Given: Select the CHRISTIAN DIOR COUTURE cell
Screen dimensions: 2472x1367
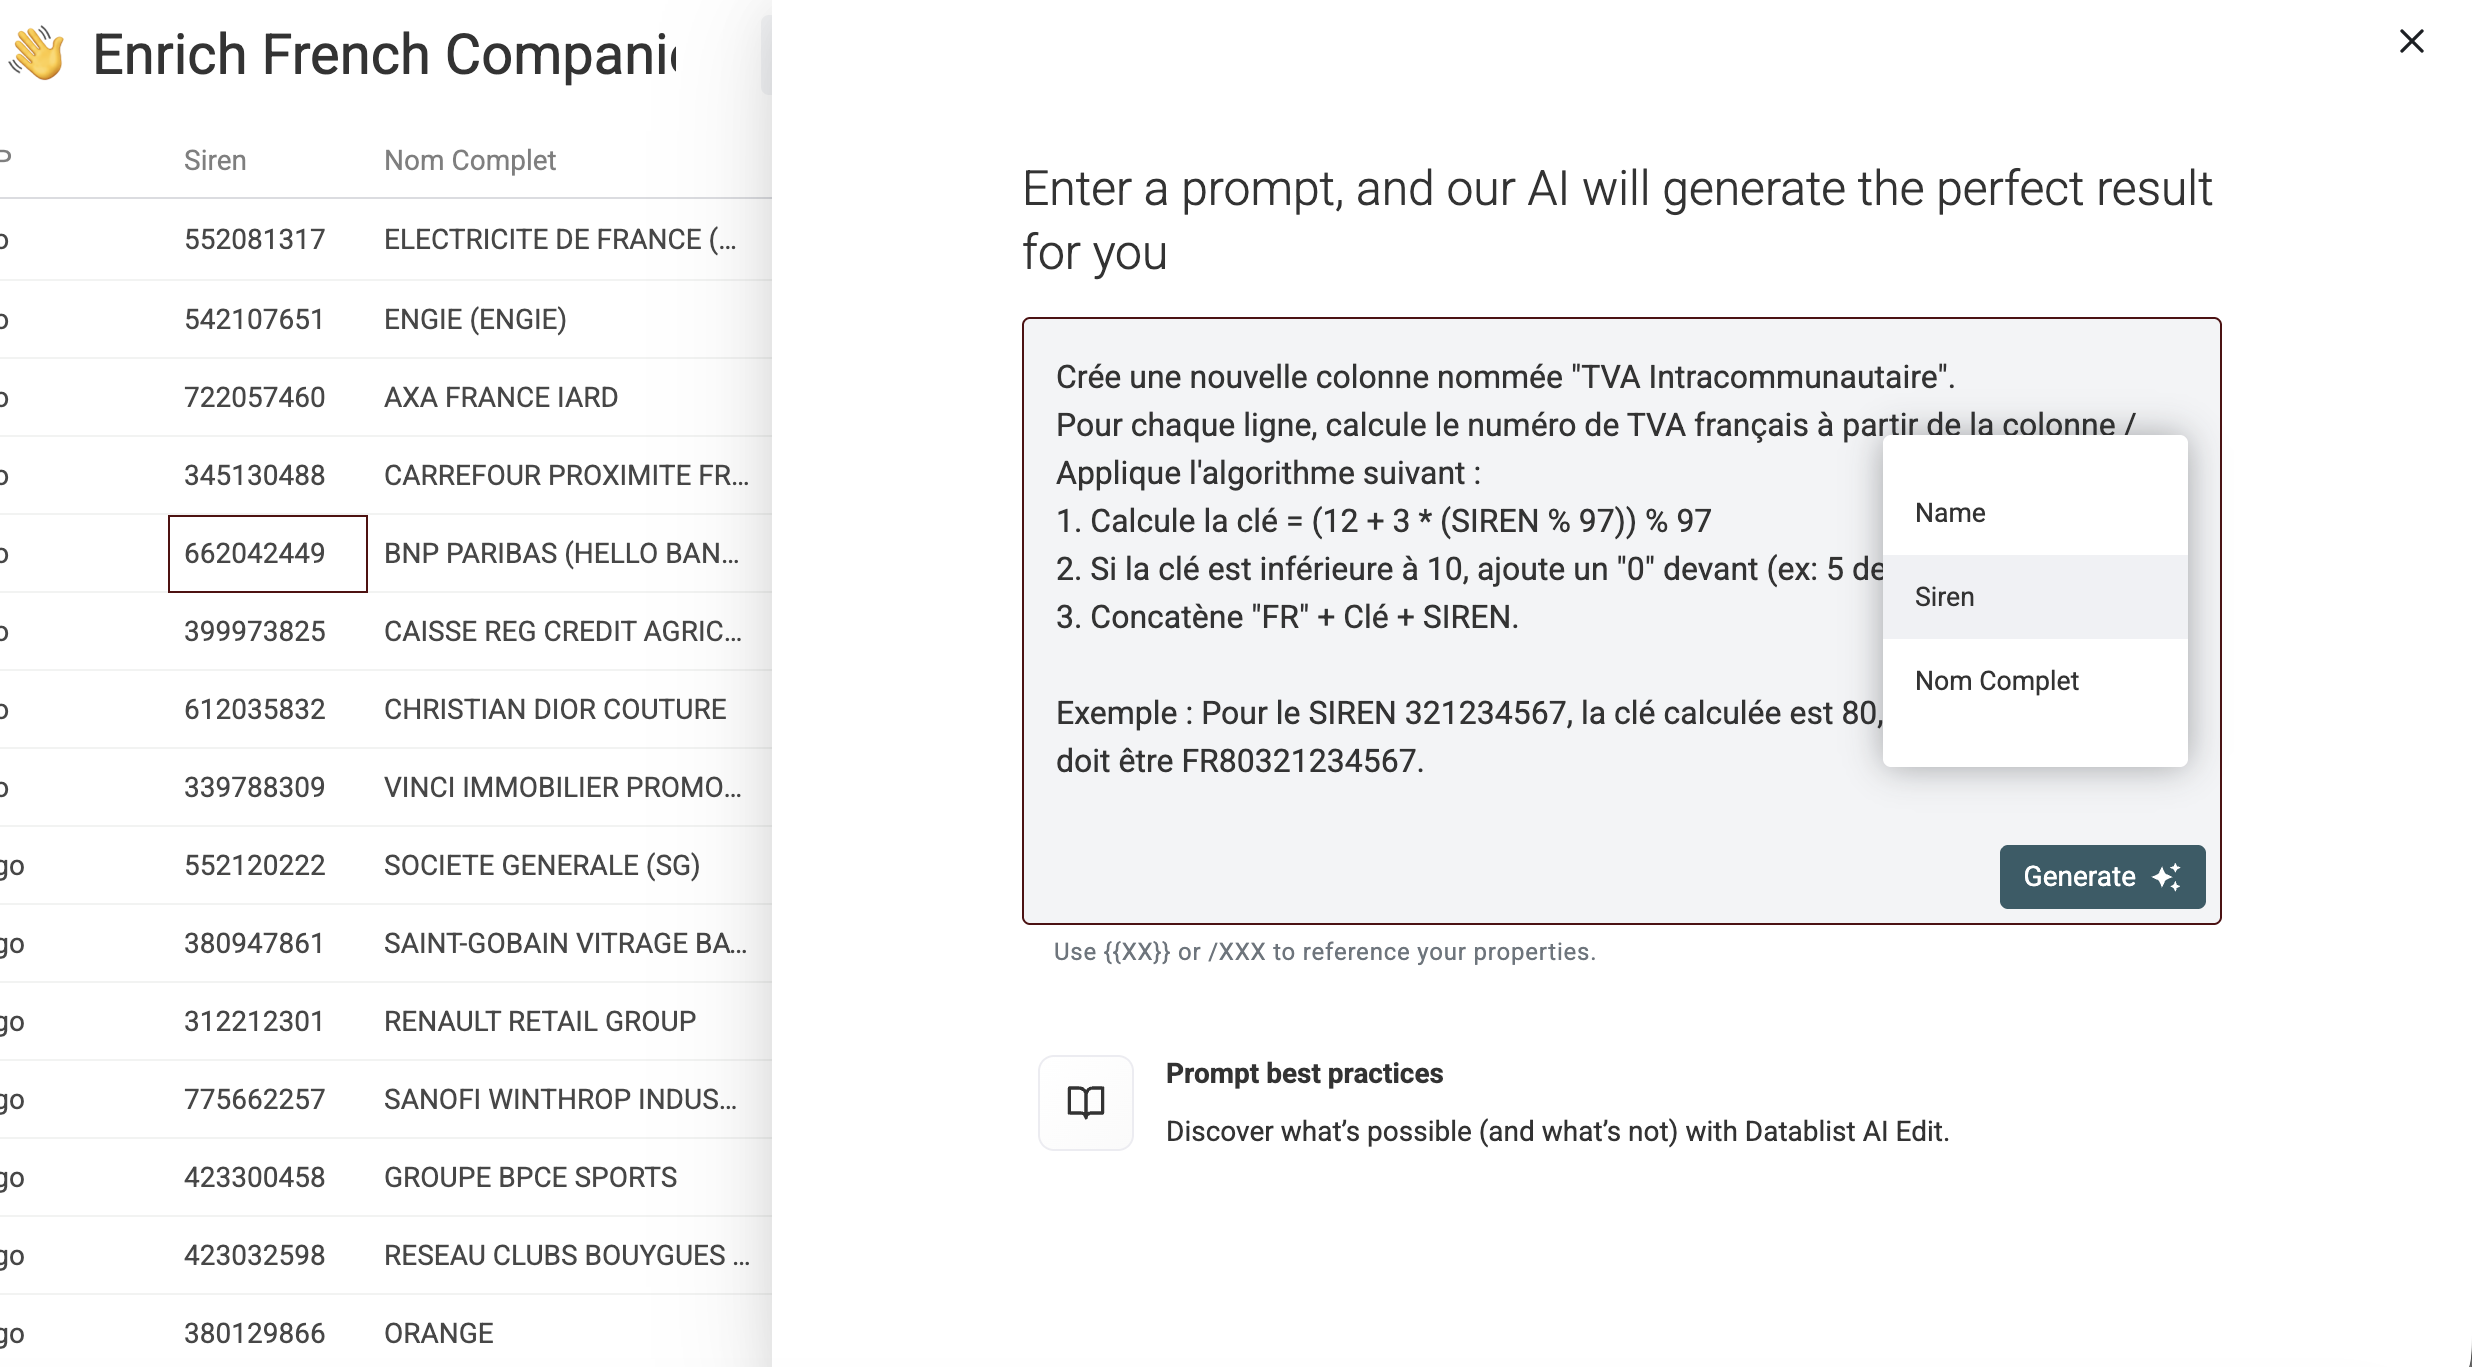Looking at the screenshot, I should click(555, 710).
